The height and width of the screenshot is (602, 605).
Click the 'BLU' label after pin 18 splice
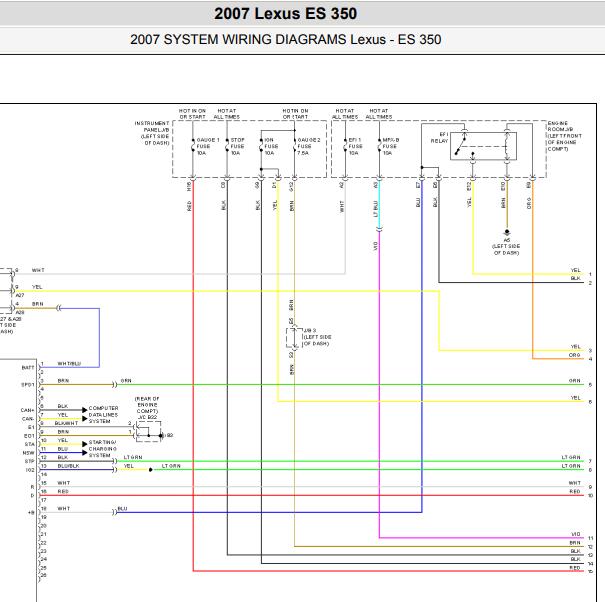pos(122,509)
